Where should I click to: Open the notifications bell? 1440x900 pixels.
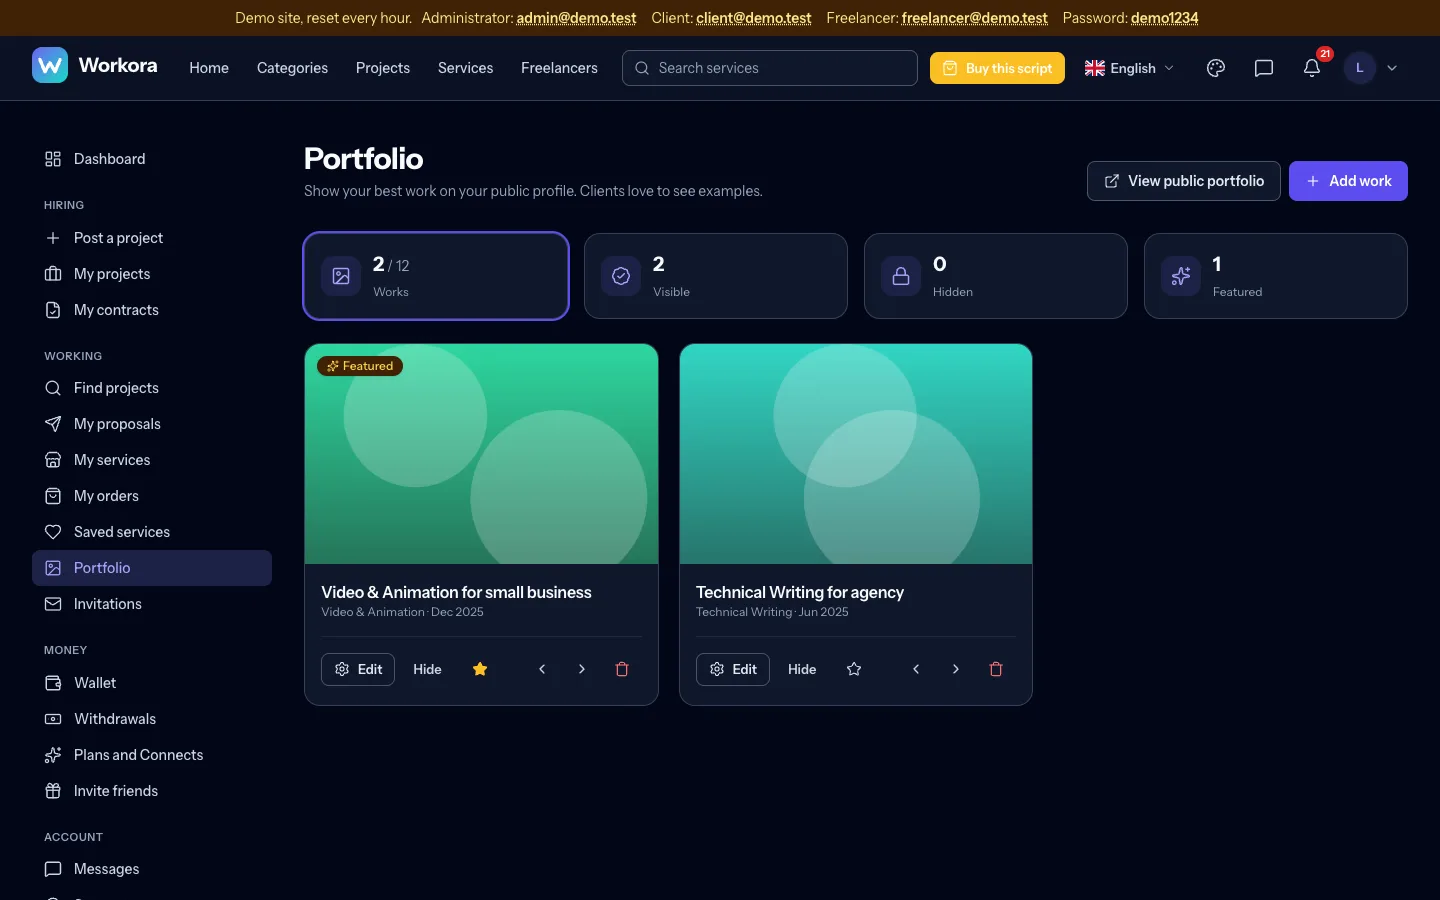click(1312, 68)
